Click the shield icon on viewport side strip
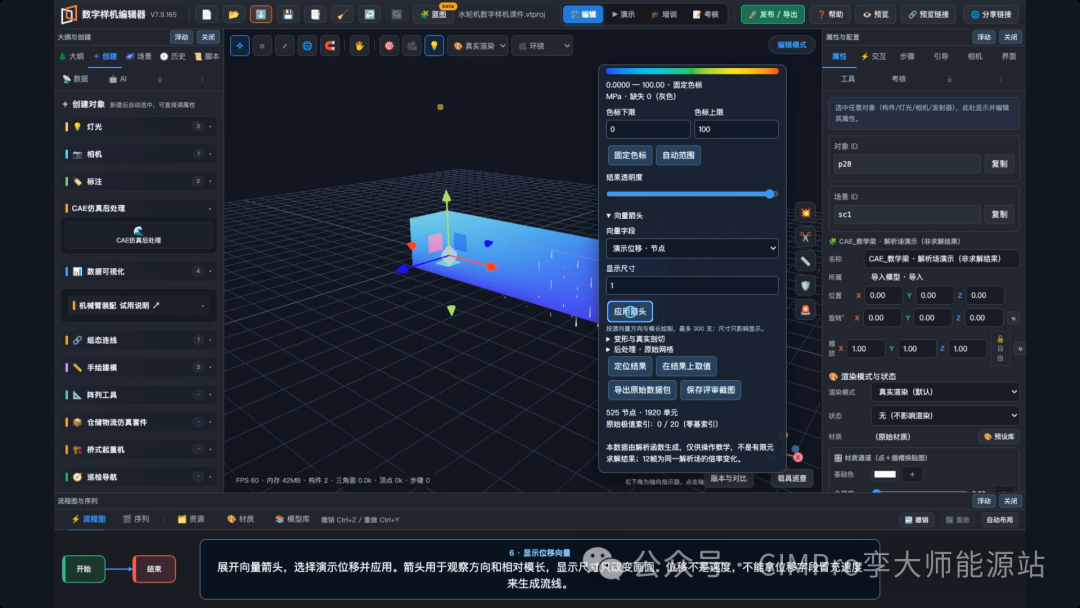 tap(805, 285)
